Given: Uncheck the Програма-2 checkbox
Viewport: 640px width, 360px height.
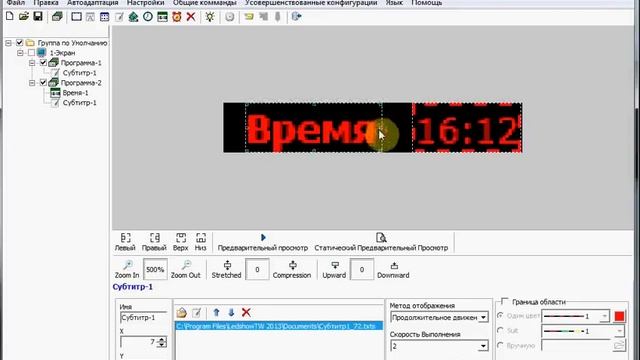Looking at the screenshot, I should (43, 82).
